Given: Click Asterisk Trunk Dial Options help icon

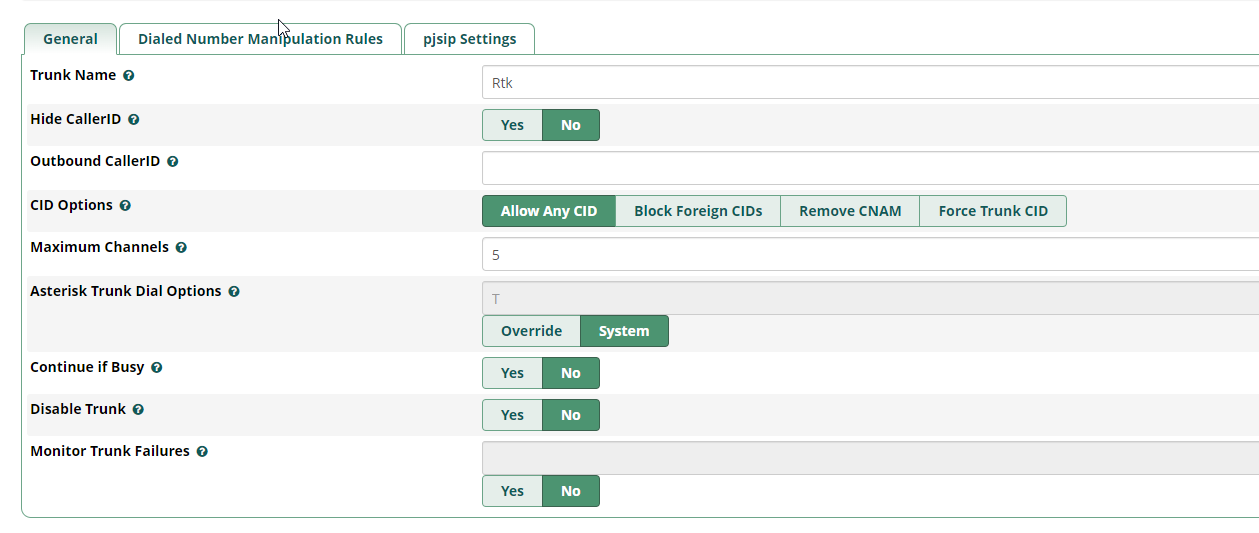Looking at the screenshot, I should click(234, 292).
